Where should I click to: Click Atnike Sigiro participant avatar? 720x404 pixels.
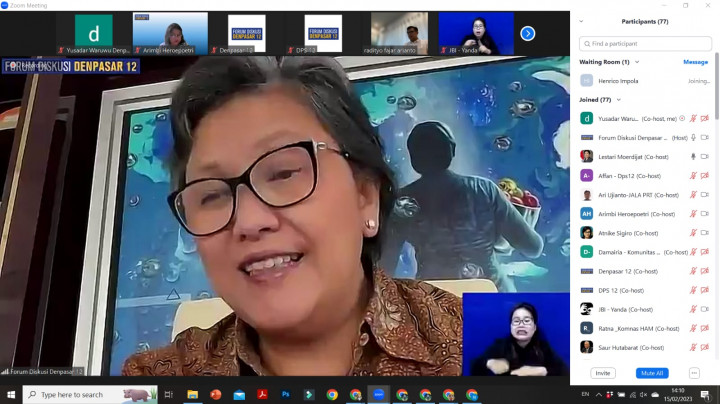[x=586, y=233]
